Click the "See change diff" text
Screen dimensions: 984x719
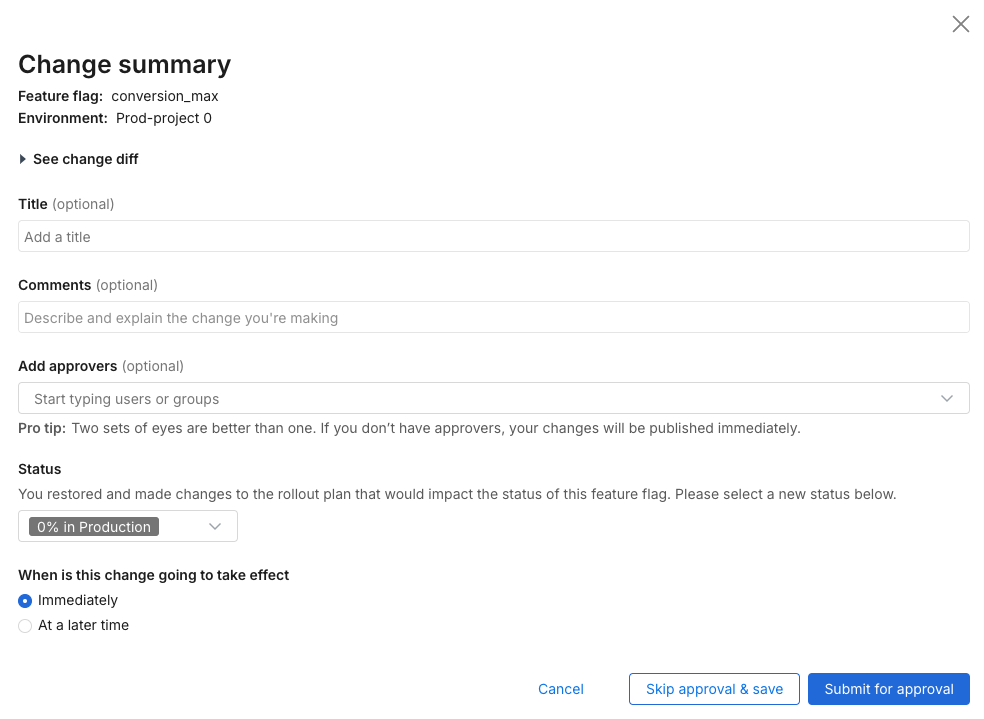point(86,159)
